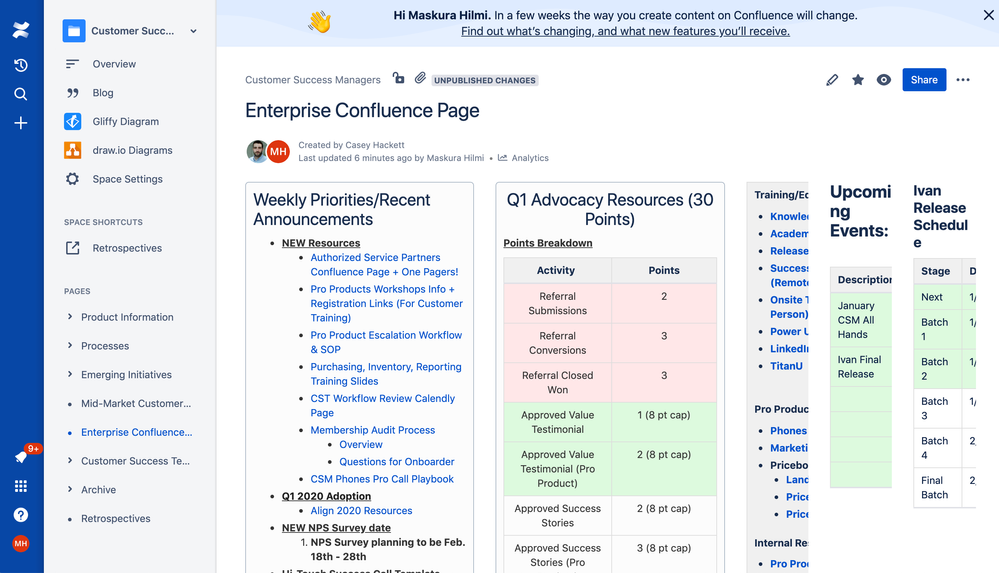The width and height of the screenshot is (999, 573).
Task: Open Retrospectives page in page tree
Action: pos(115,519)
